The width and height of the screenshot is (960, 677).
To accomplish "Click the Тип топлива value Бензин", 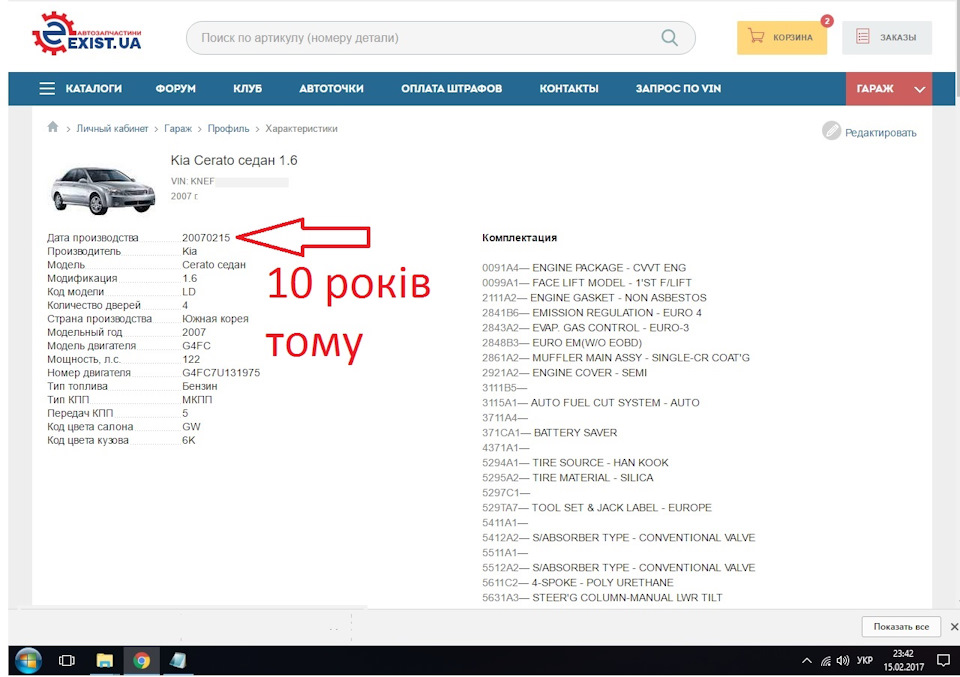I will pos(200,386).
